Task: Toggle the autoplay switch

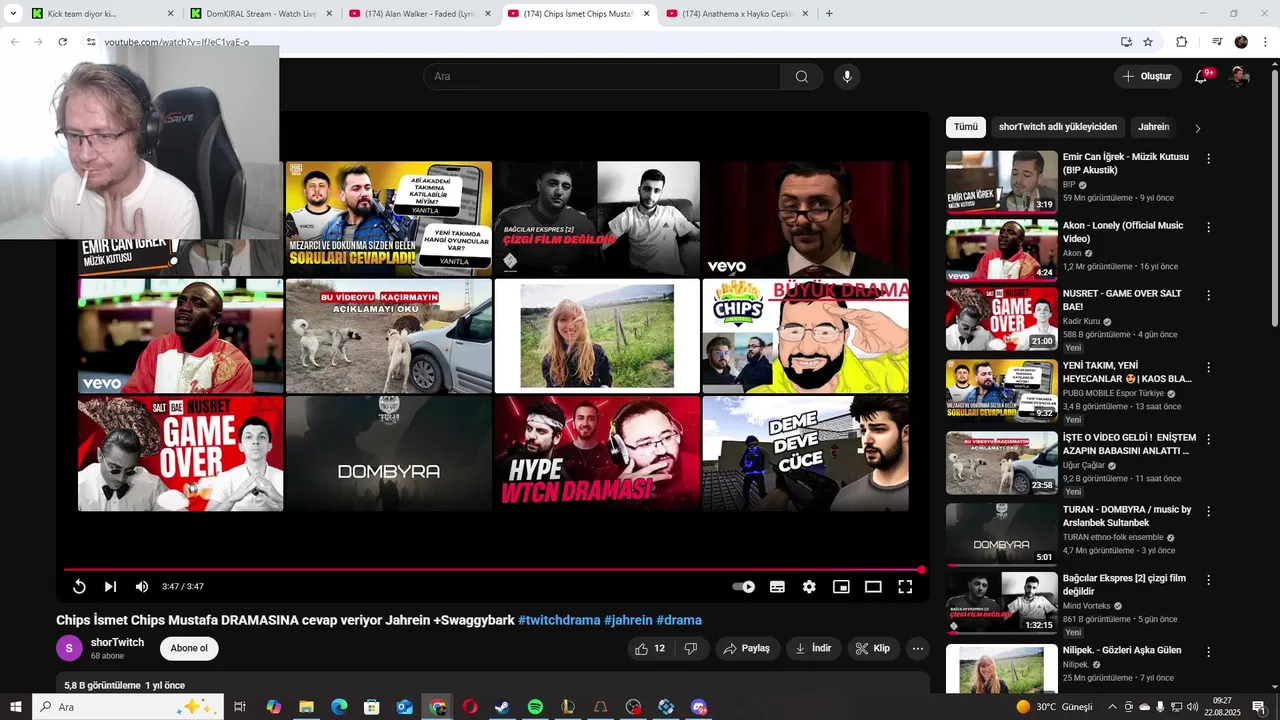Action: tap(744, 587)
